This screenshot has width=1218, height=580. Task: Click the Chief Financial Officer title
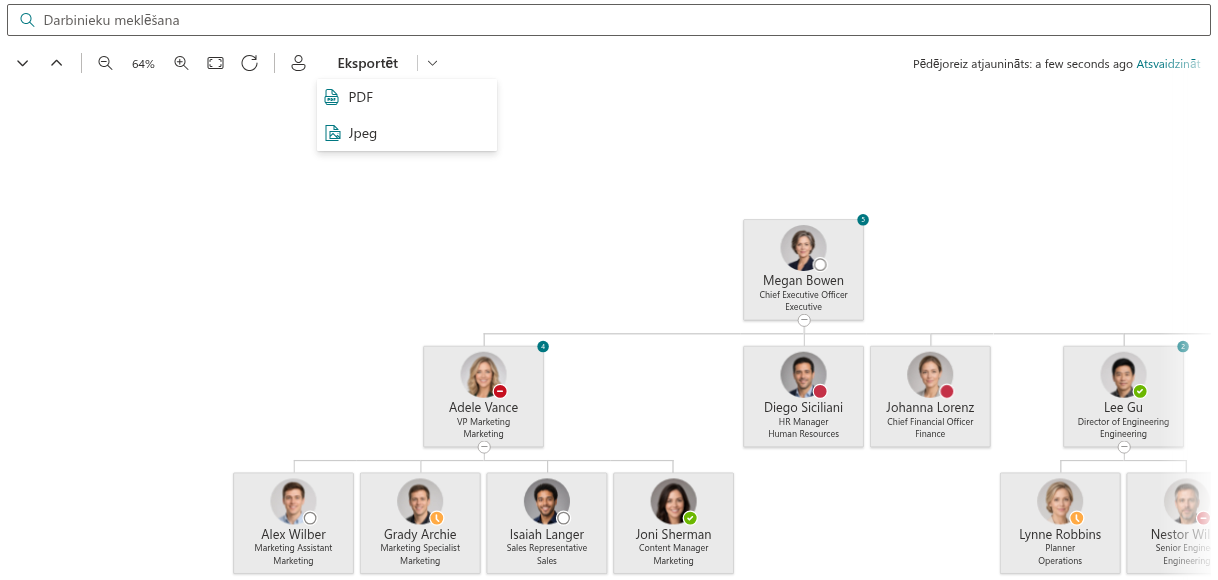(x=930, y=422)
